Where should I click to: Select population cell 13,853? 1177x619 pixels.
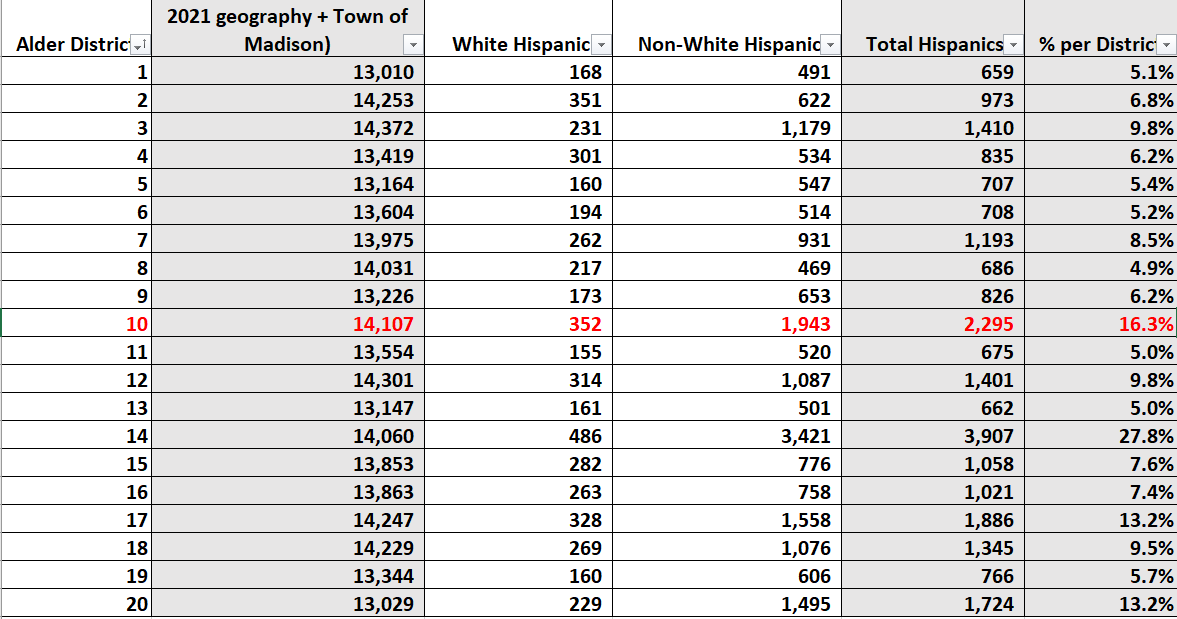[x=288, y=464]
